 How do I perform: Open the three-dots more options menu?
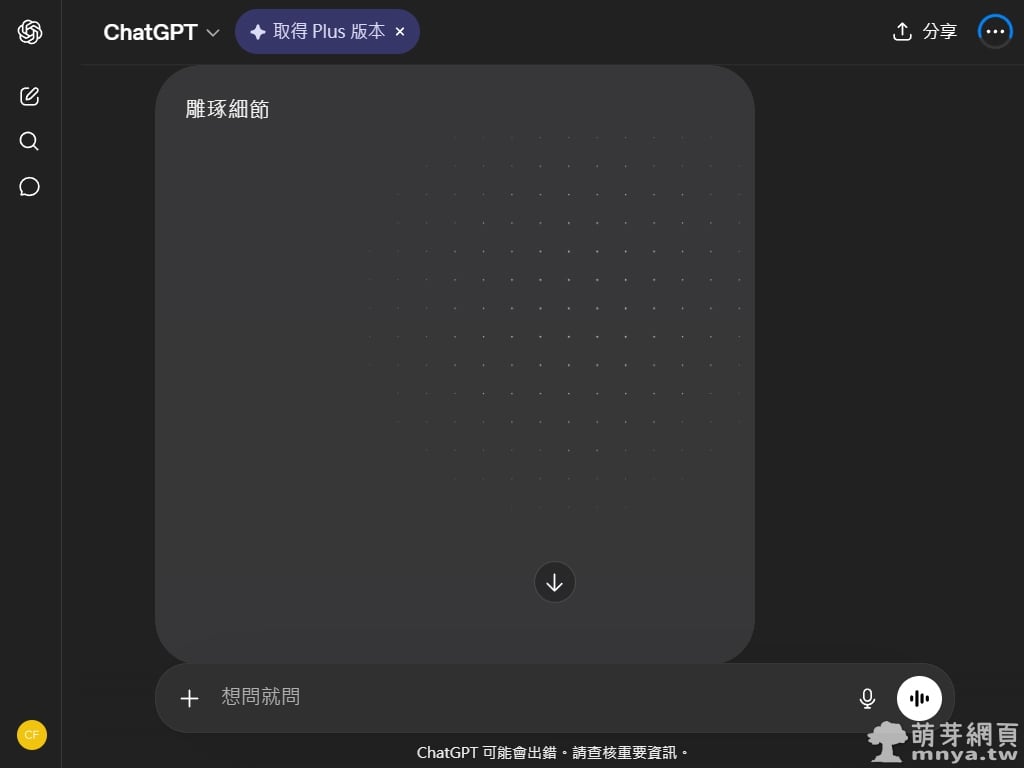coord(995,32)
